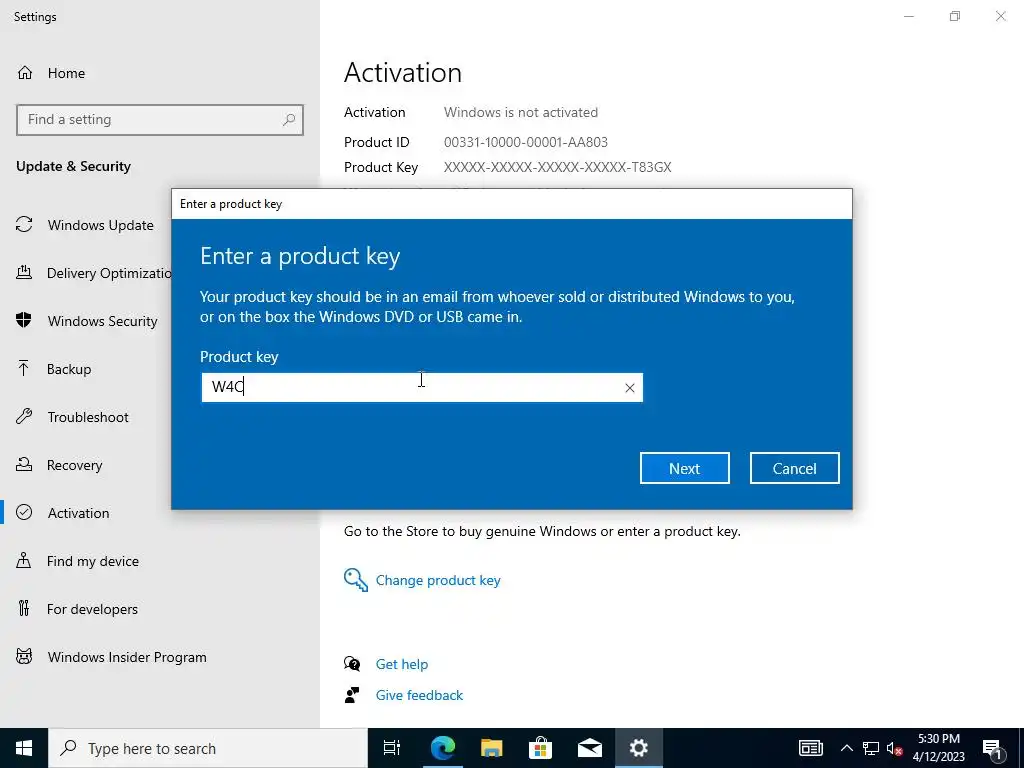Screen dimensions: 1024x768
Task: Click the Product ID value 00331-10000-00001-AA803
Action: point(526,142)
